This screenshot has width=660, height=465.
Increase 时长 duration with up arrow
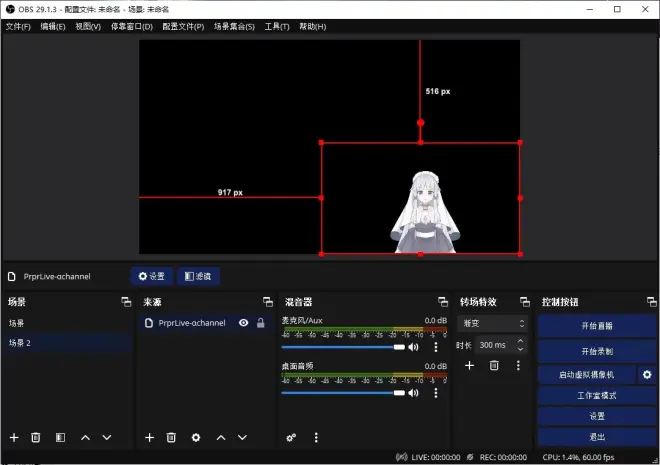pyautogui.click(x=521, y=341)
